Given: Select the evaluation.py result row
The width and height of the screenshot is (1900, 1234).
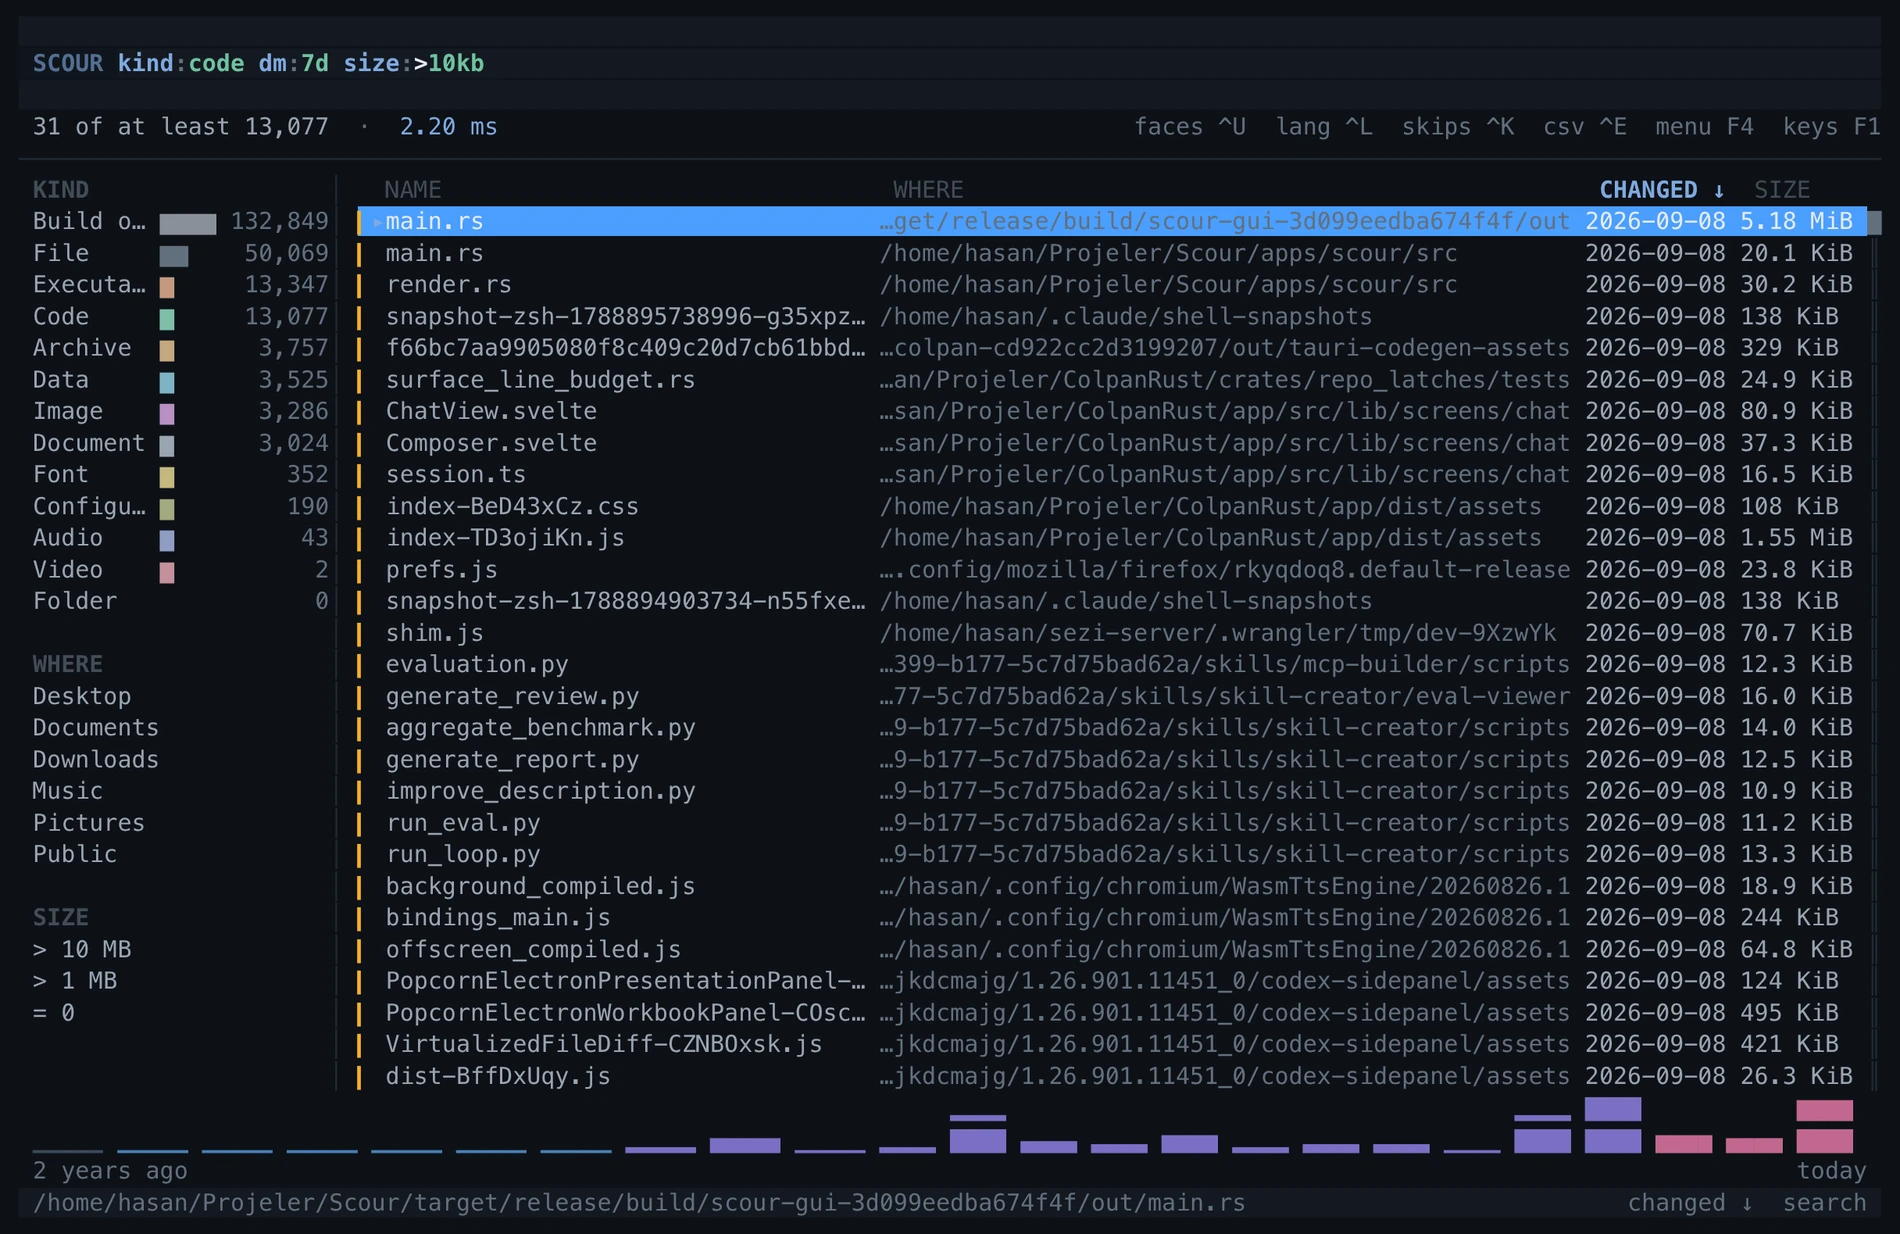Looking at the screenshot, I should [1111, 664].
